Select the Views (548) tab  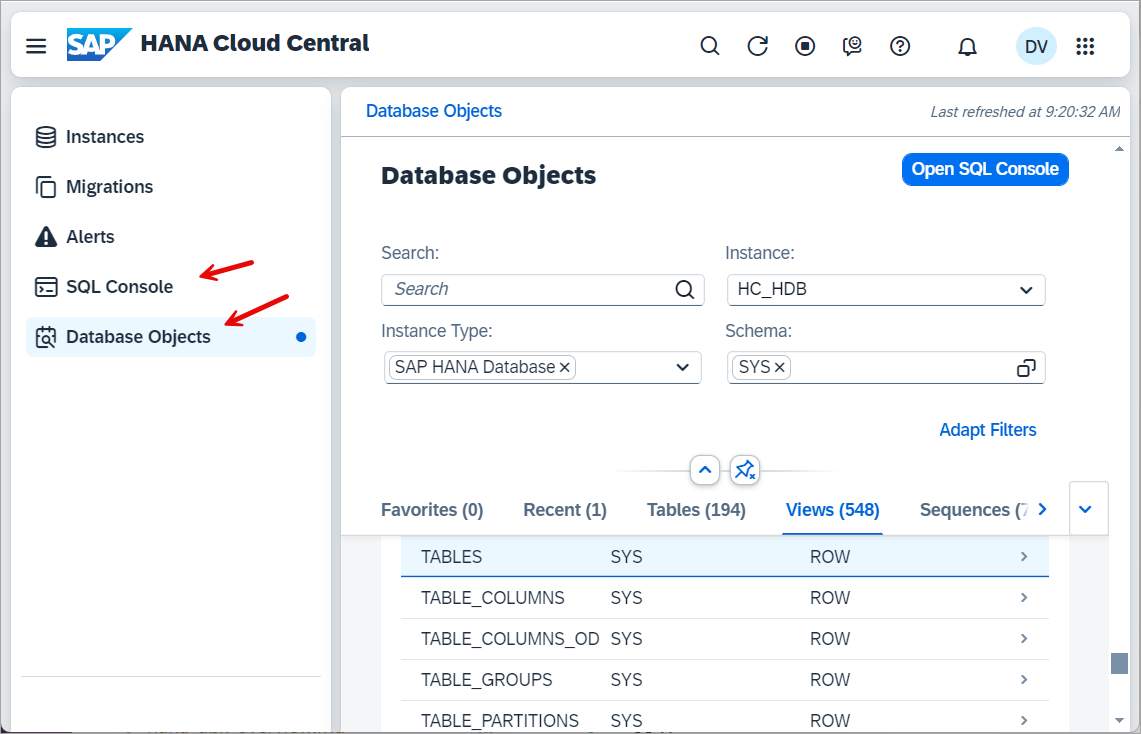tap(832, 510)
